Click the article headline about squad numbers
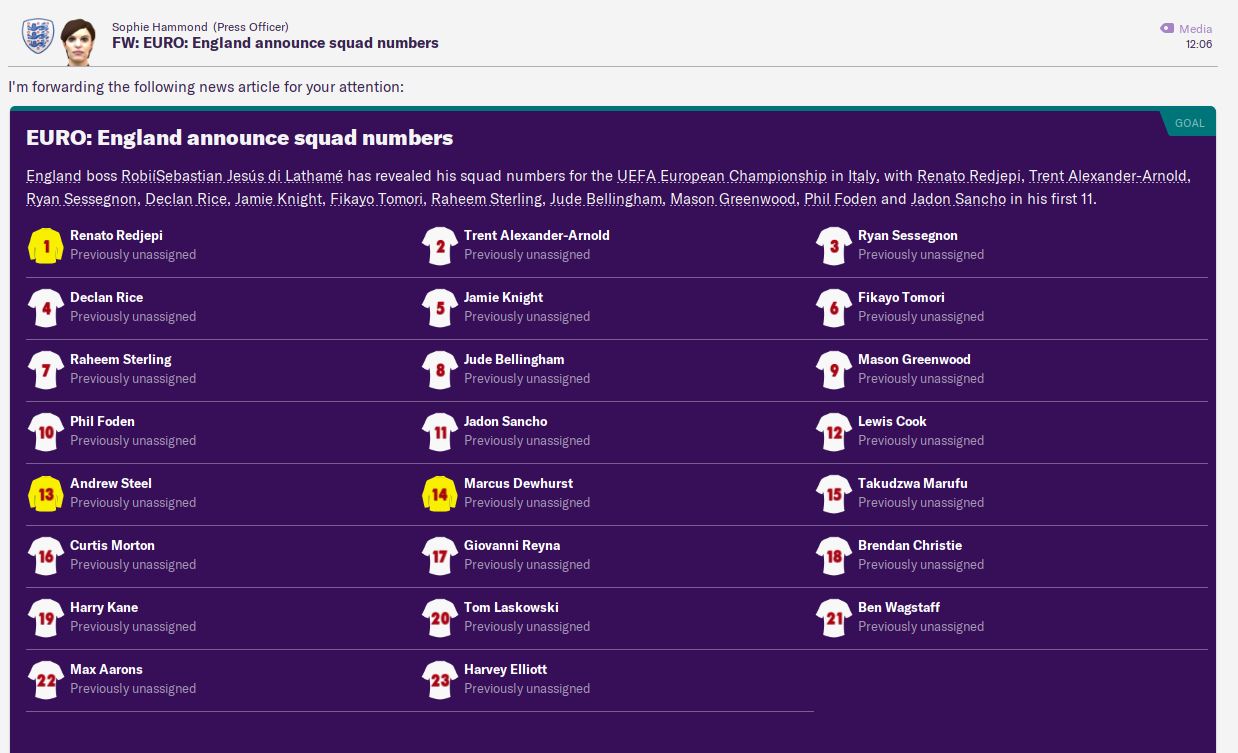This screenshot has height=753, width=1238. coord(239,138)
